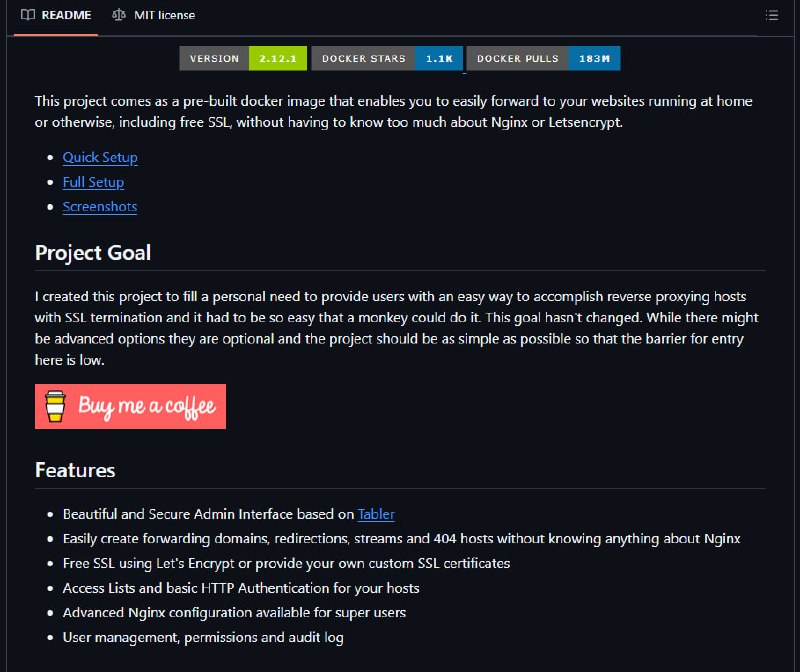Click 'Free SSL using Let's Encrypt' line
Image resolution: width=800 pixels, height=672 pixels.
pos(286,563)
